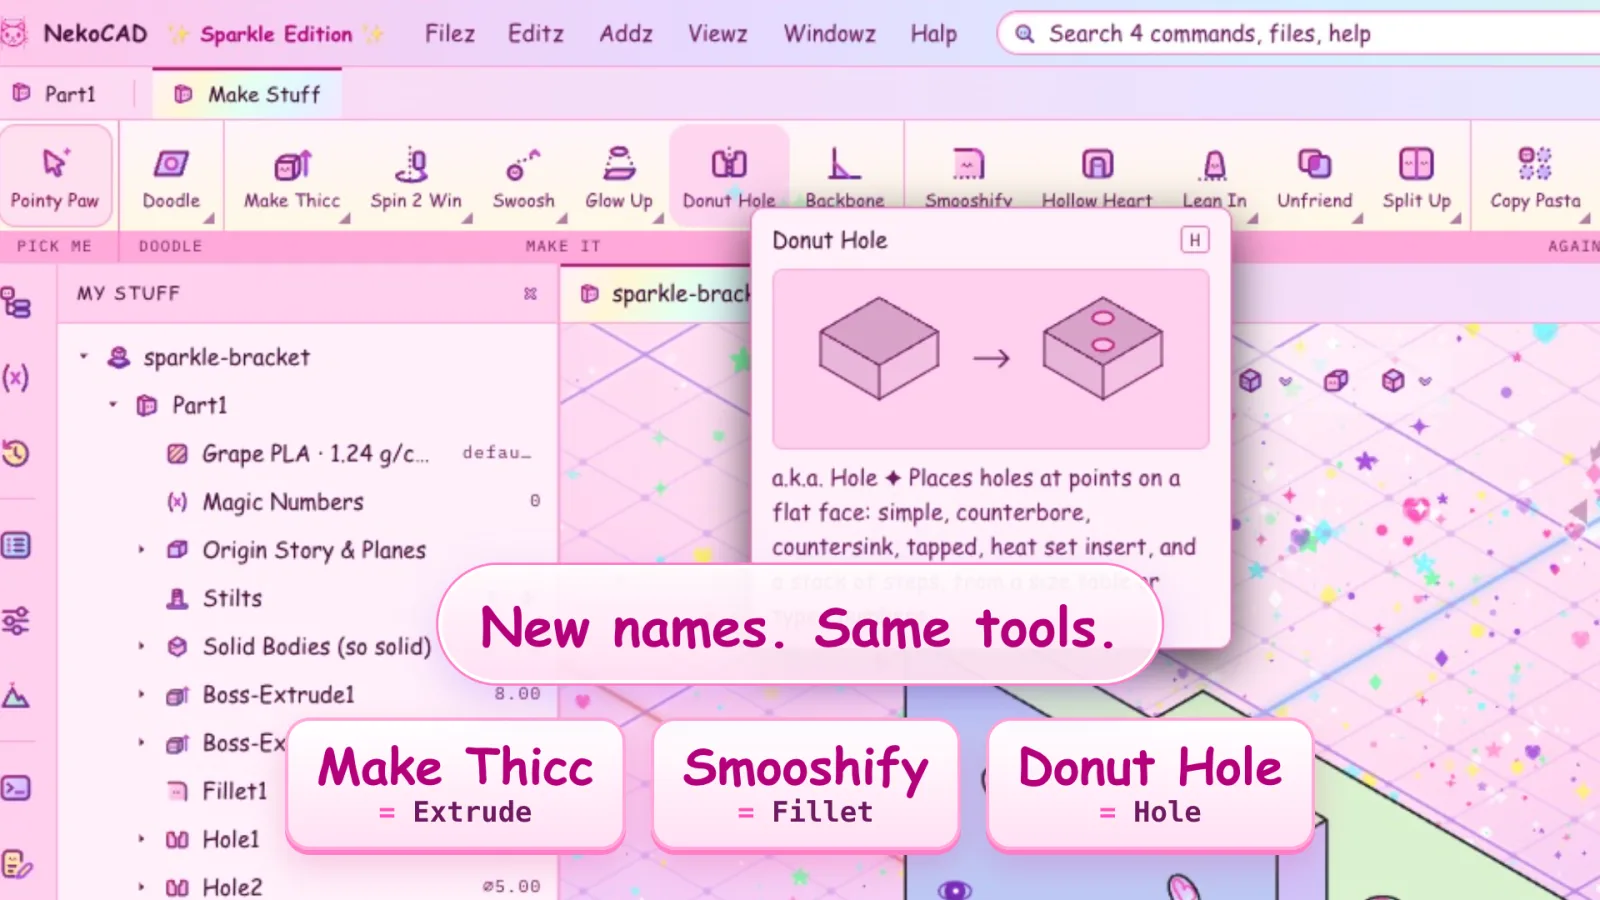Expand Origin Story & Planes node

coord(141,550)
